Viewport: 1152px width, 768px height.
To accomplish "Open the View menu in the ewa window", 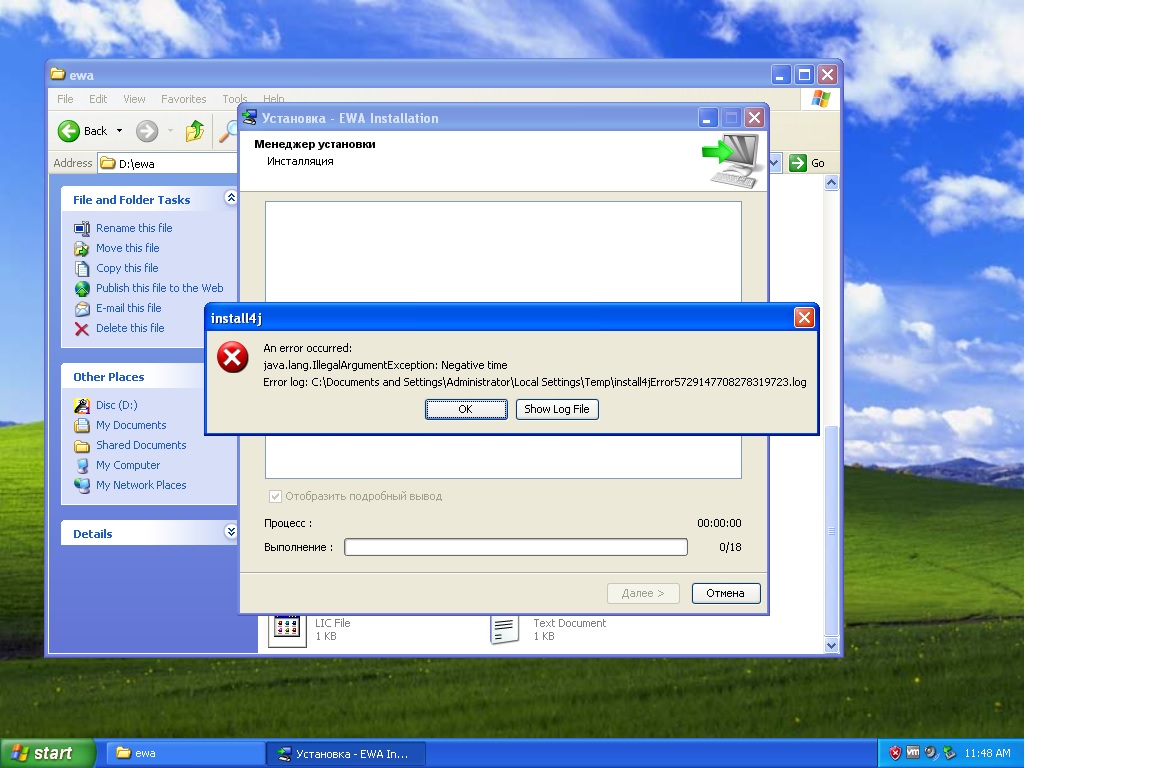I will click(x=134, y=99).
